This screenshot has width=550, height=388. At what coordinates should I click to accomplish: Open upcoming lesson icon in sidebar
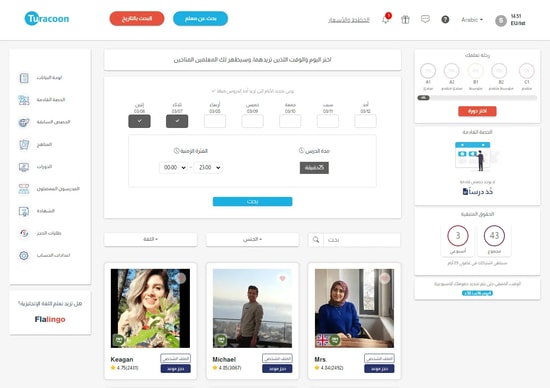[24, 100]
